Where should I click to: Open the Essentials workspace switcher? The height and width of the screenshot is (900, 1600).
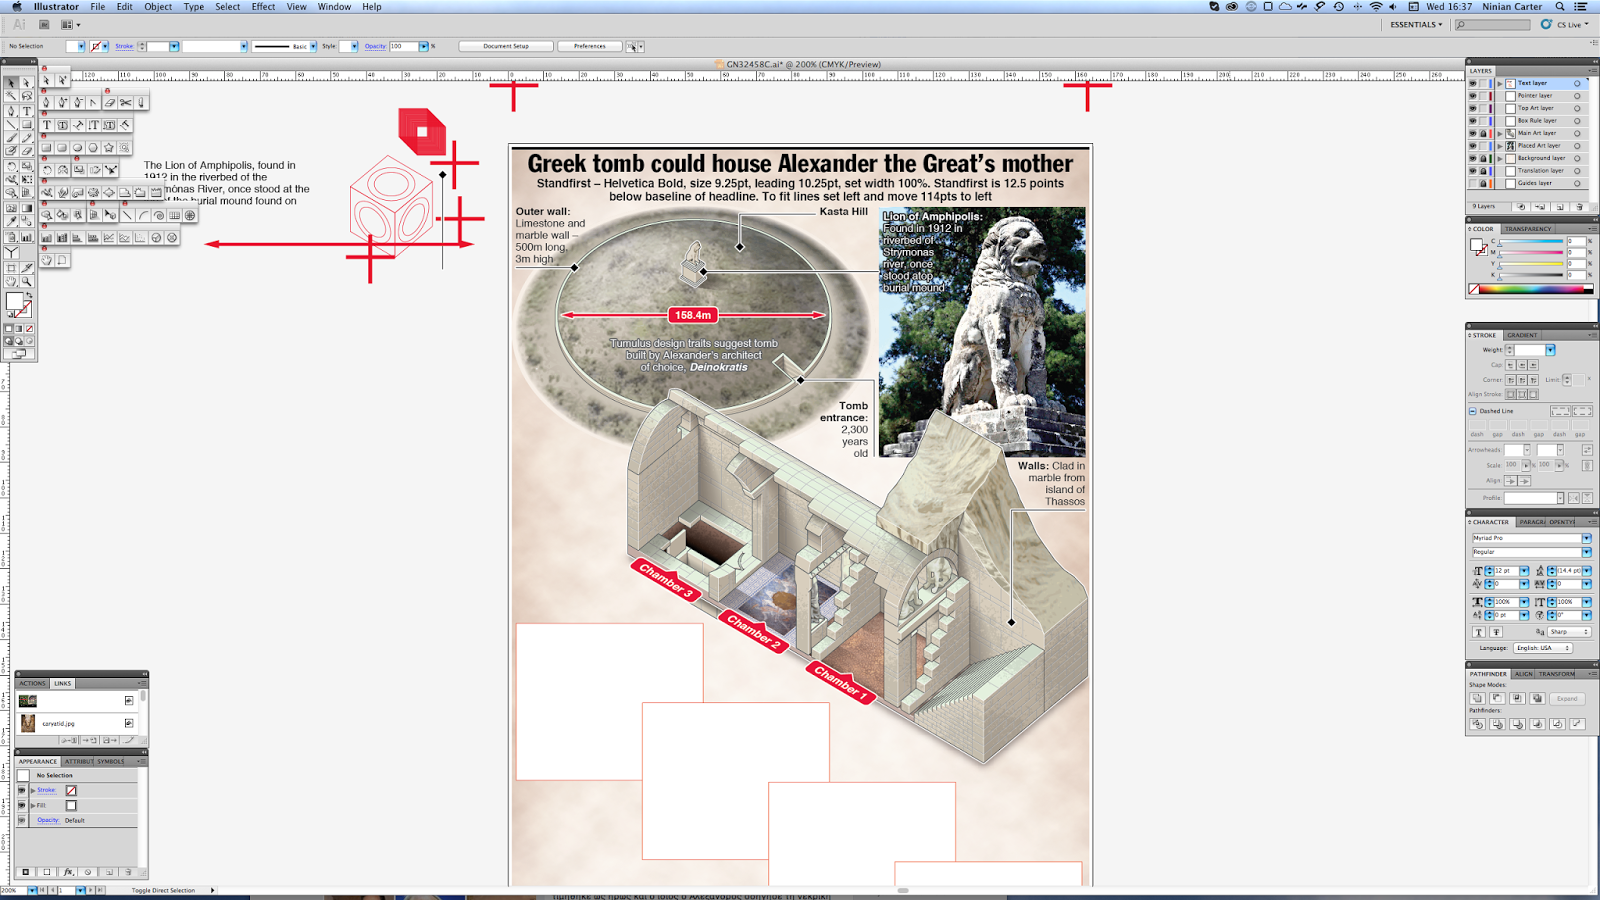click(1416, 25)
